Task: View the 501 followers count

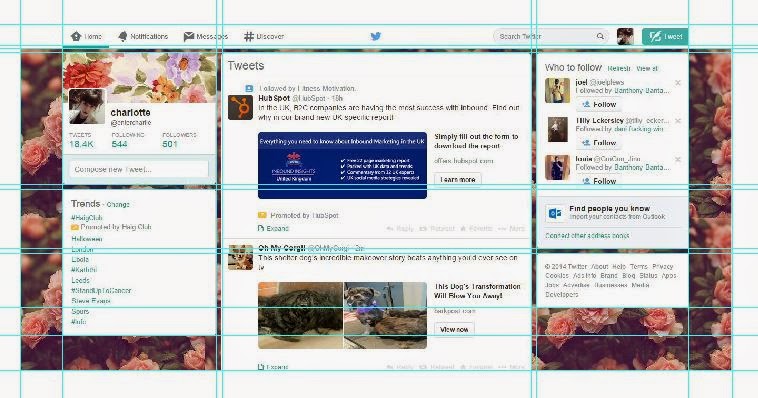Action: coord(170,144)
